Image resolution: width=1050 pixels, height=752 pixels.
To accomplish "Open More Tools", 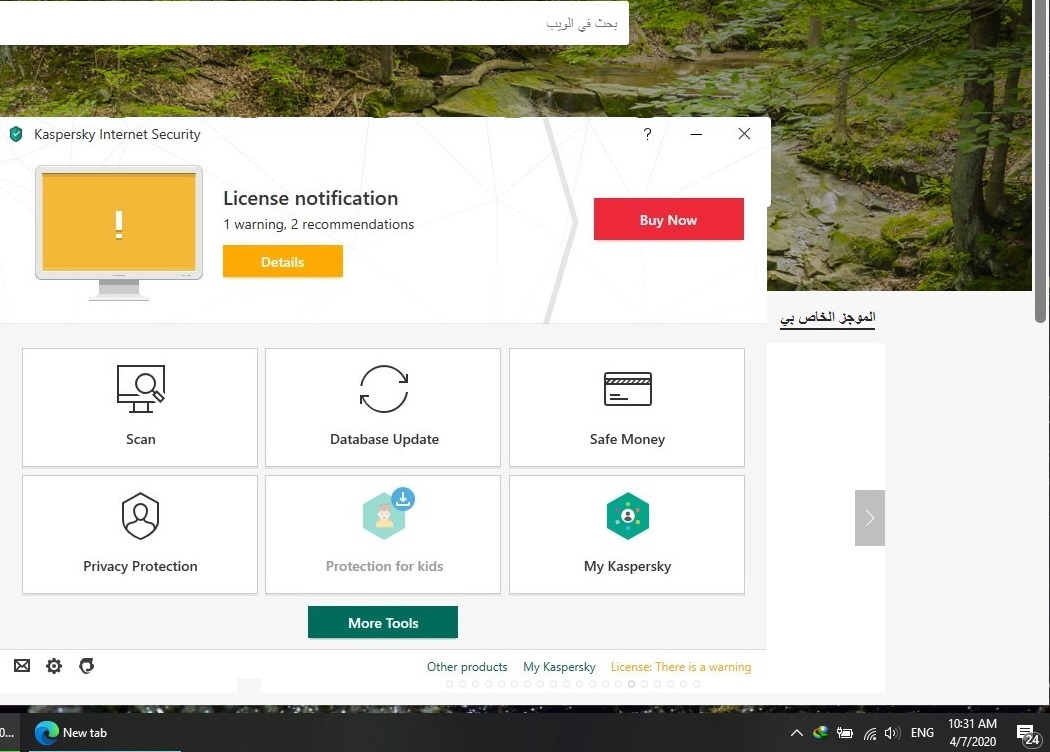I will point(383,622).
